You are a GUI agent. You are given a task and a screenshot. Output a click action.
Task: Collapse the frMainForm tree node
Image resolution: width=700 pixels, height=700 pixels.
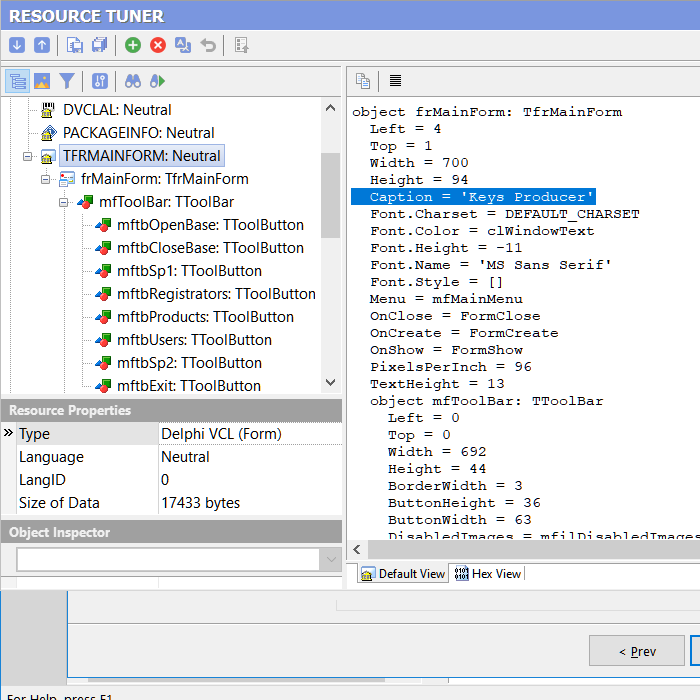click(46, 179)
